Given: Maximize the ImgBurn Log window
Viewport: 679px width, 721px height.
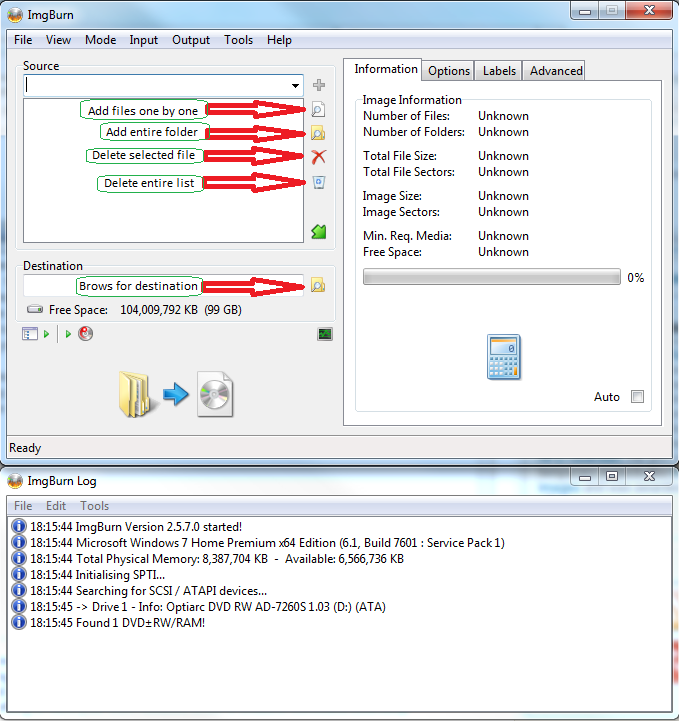Looking at the screenshot, I should tap(611, 477).
